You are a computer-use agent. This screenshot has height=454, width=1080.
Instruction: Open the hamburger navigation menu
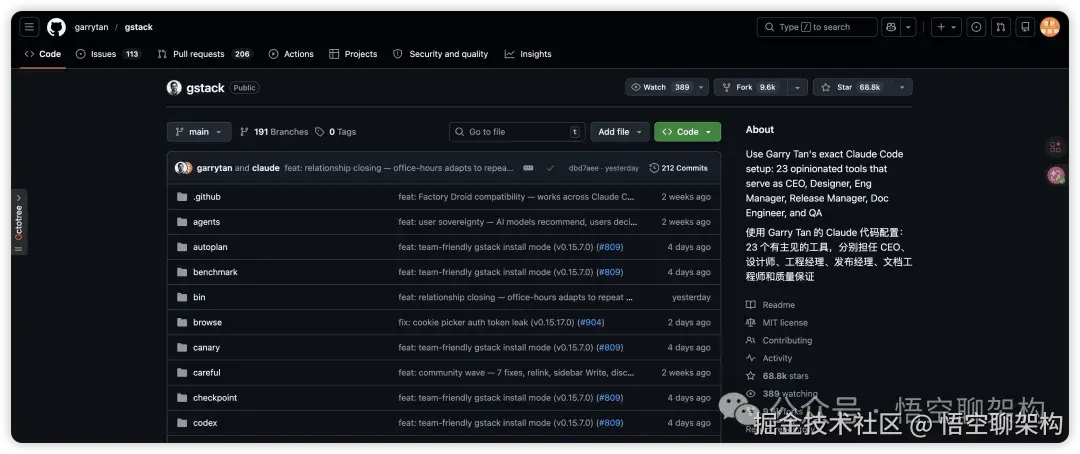(x=29, y=27)
